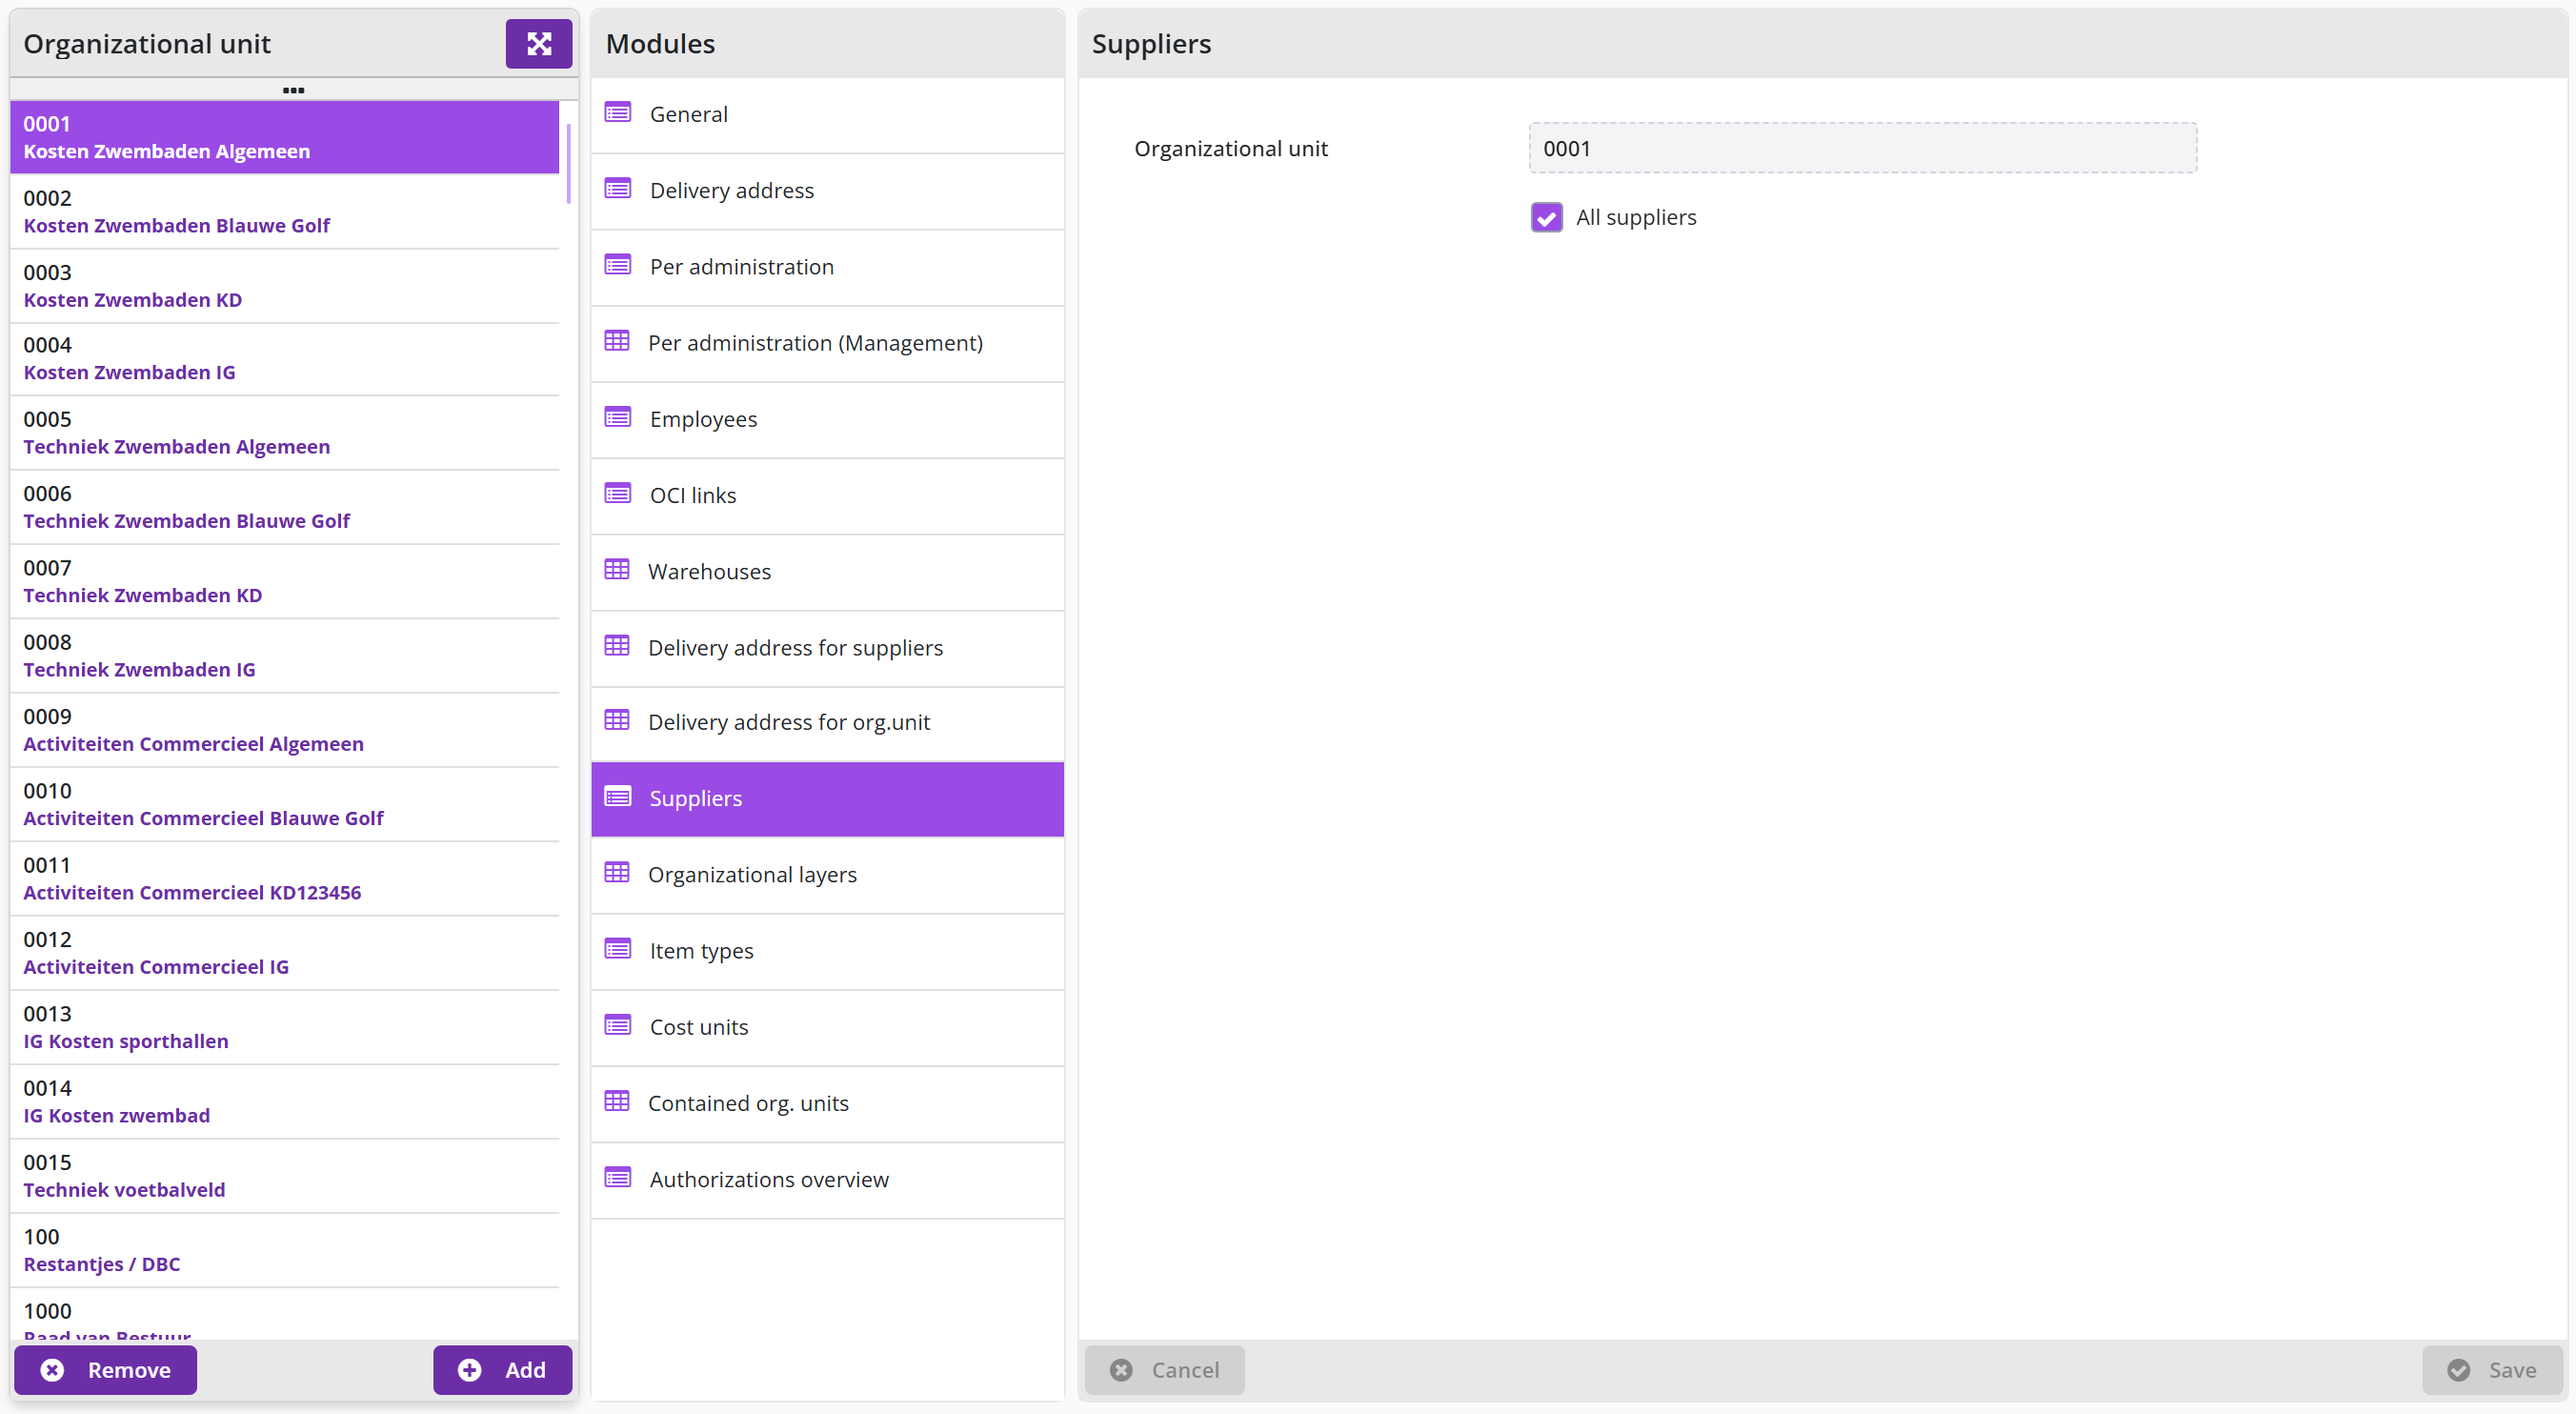The image size is (2576, 1414).
Task: Select unit 0002 Kosten Zwembaden Blauwe Golf
Action: [x=284, y=211]
